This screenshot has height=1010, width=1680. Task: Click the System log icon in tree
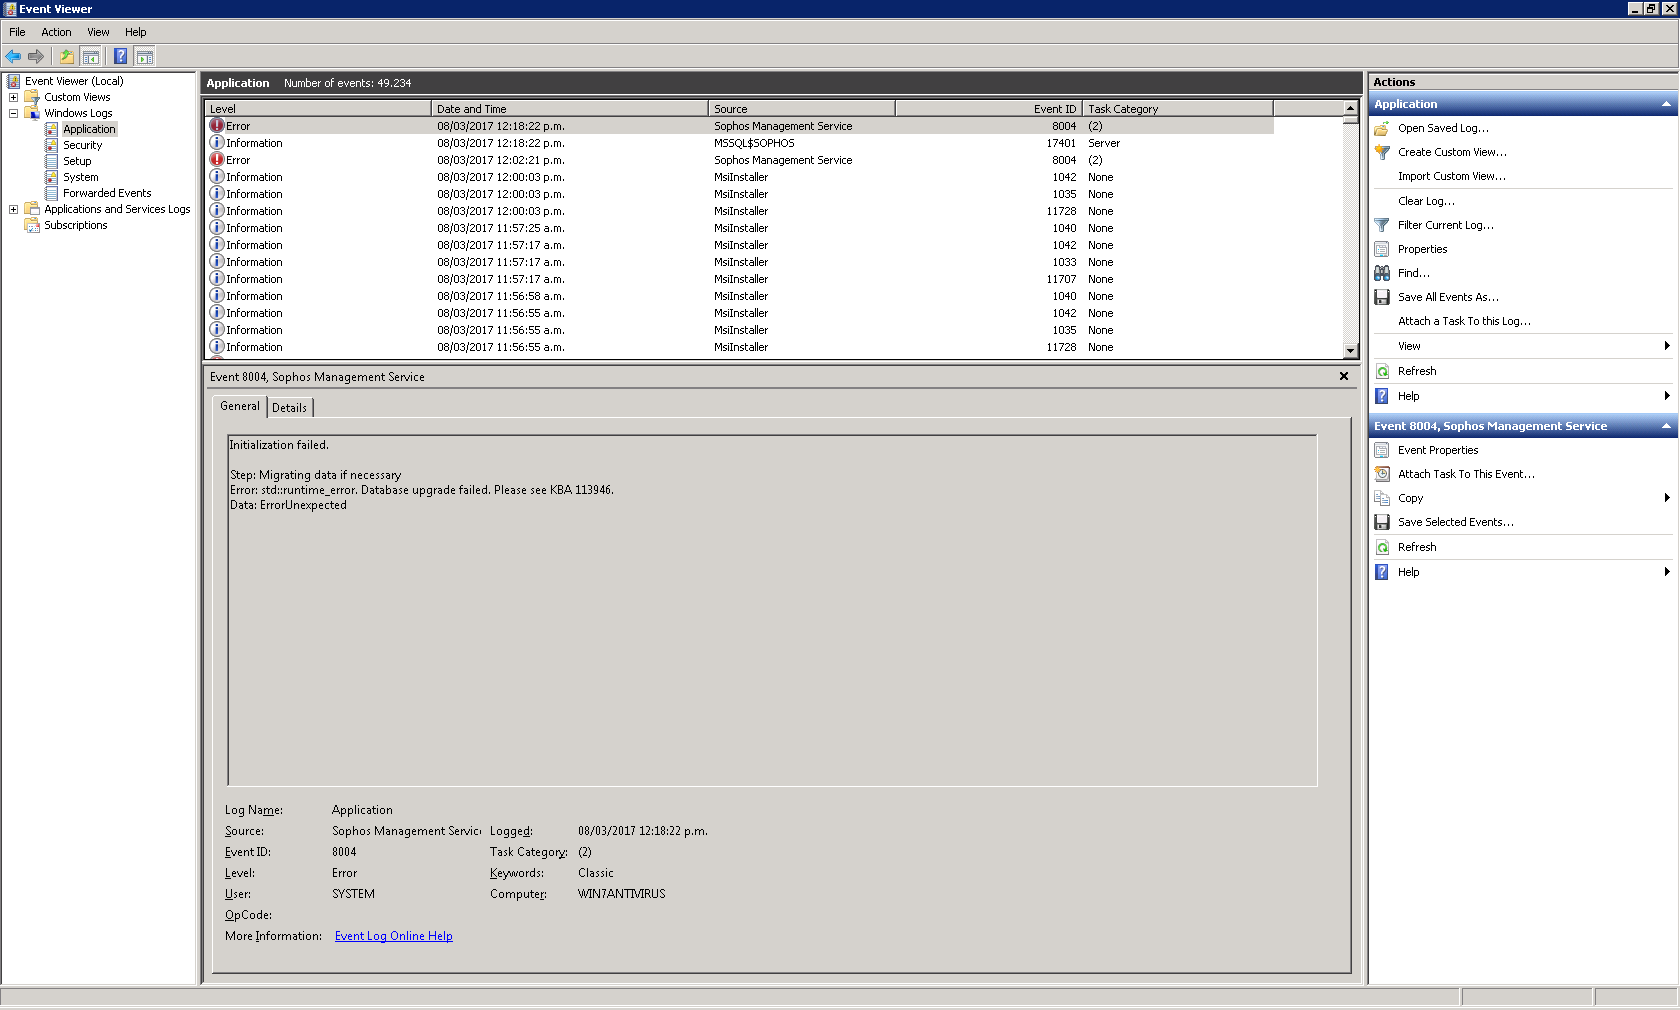click(x=52, y=177)
